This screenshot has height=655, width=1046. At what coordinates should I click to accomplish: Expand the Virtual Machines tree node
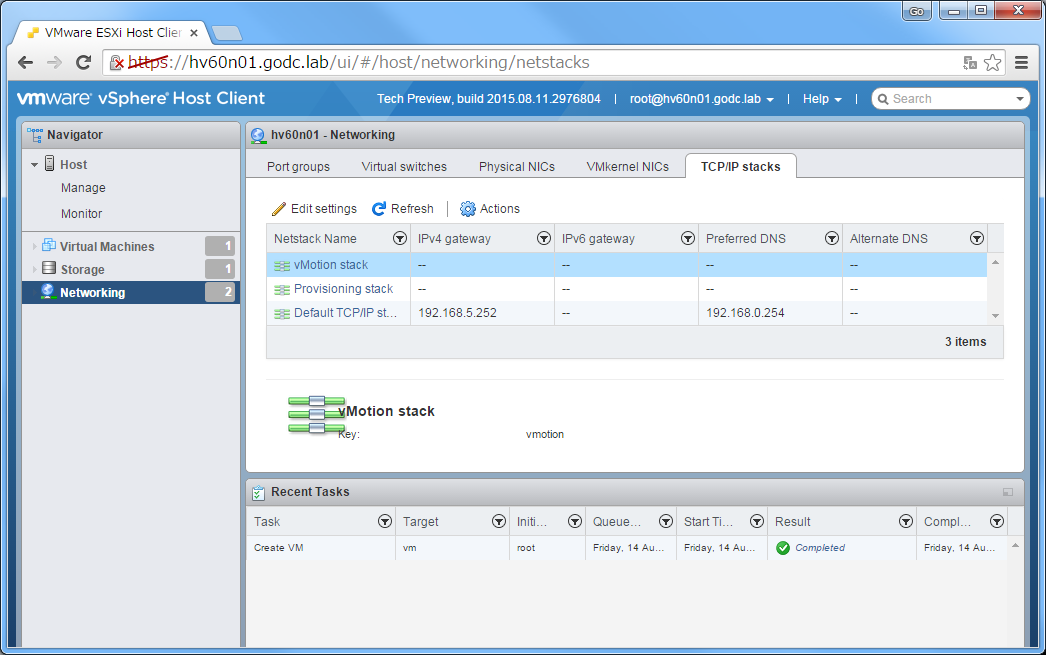click(x=35, y=247)
